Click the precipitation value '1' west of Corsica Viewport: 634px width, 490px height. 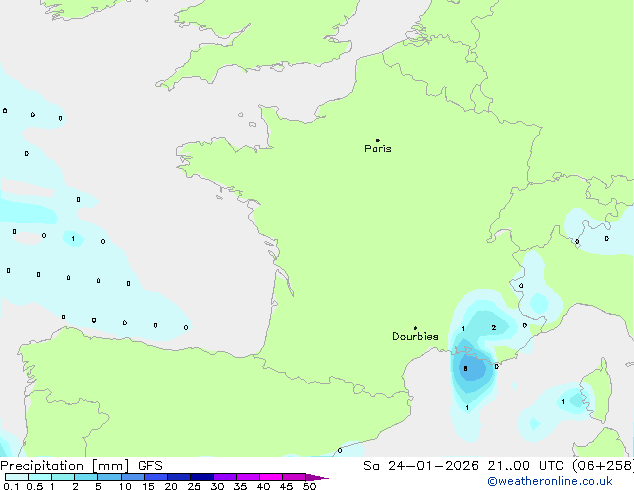(563, 401)
